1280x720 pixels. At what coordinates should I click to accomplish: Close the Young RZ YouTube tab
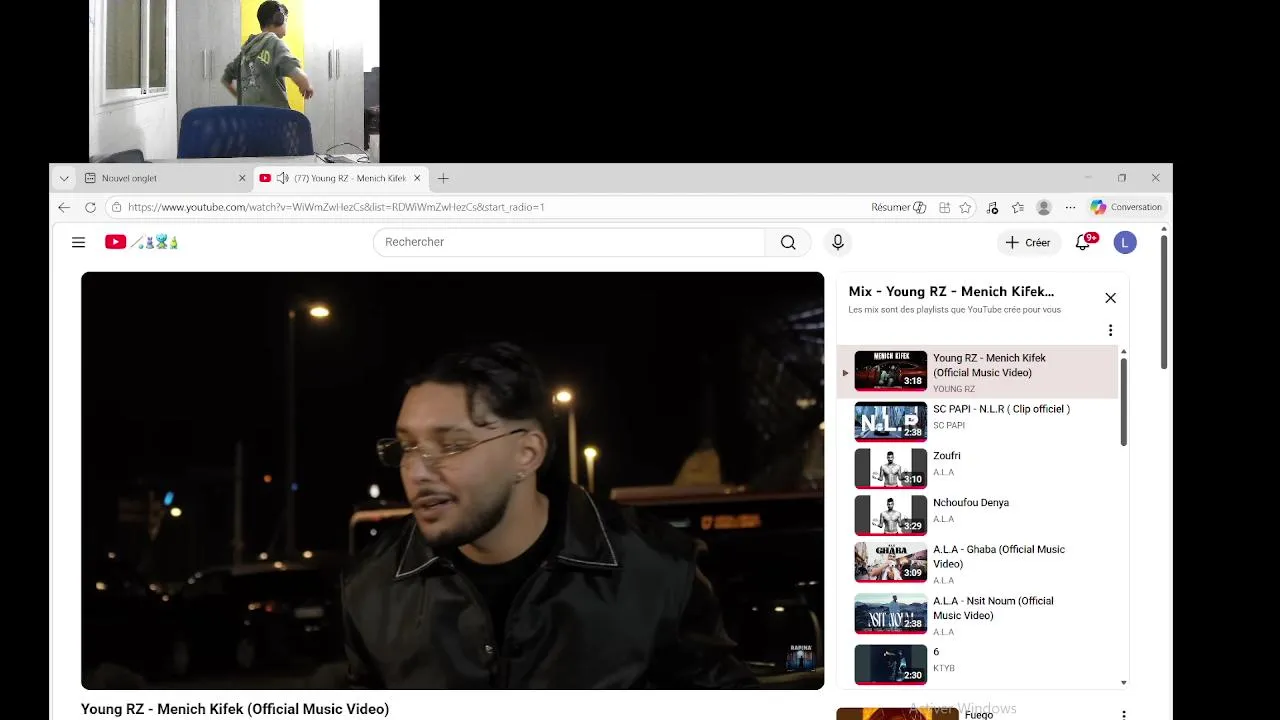tap(417, 178)
